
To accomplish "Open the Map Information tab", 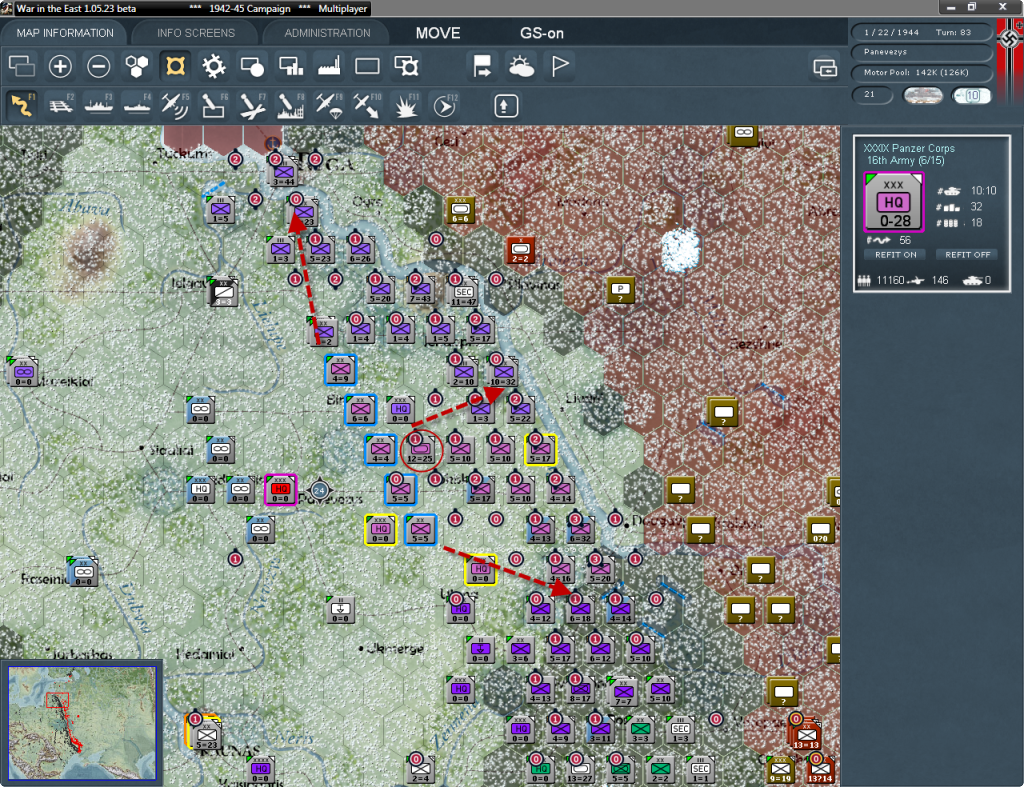I will tap(65, 33).
